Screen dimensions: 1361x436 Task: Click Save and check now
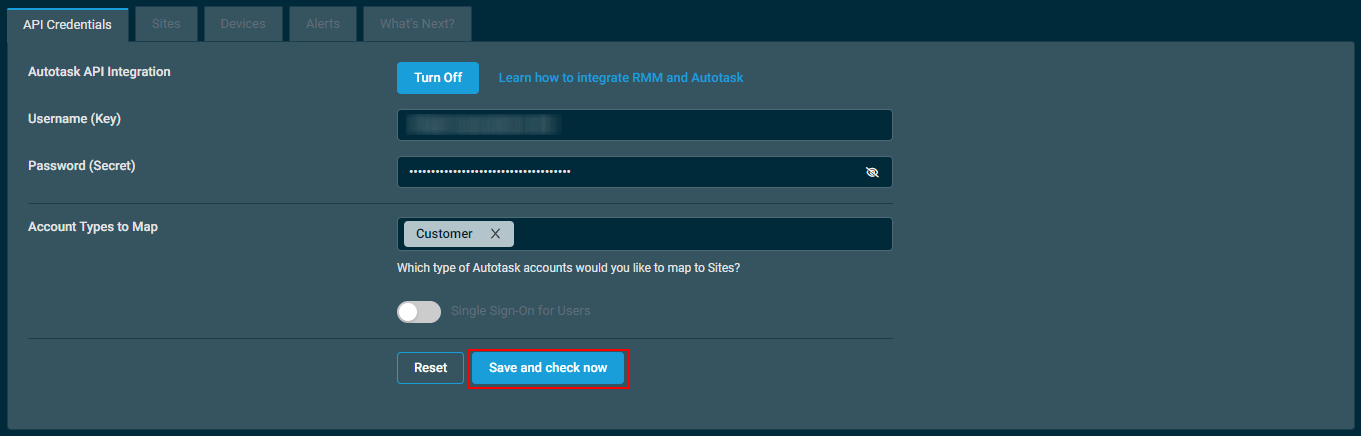pyautogui.click(x=548, y=368)
